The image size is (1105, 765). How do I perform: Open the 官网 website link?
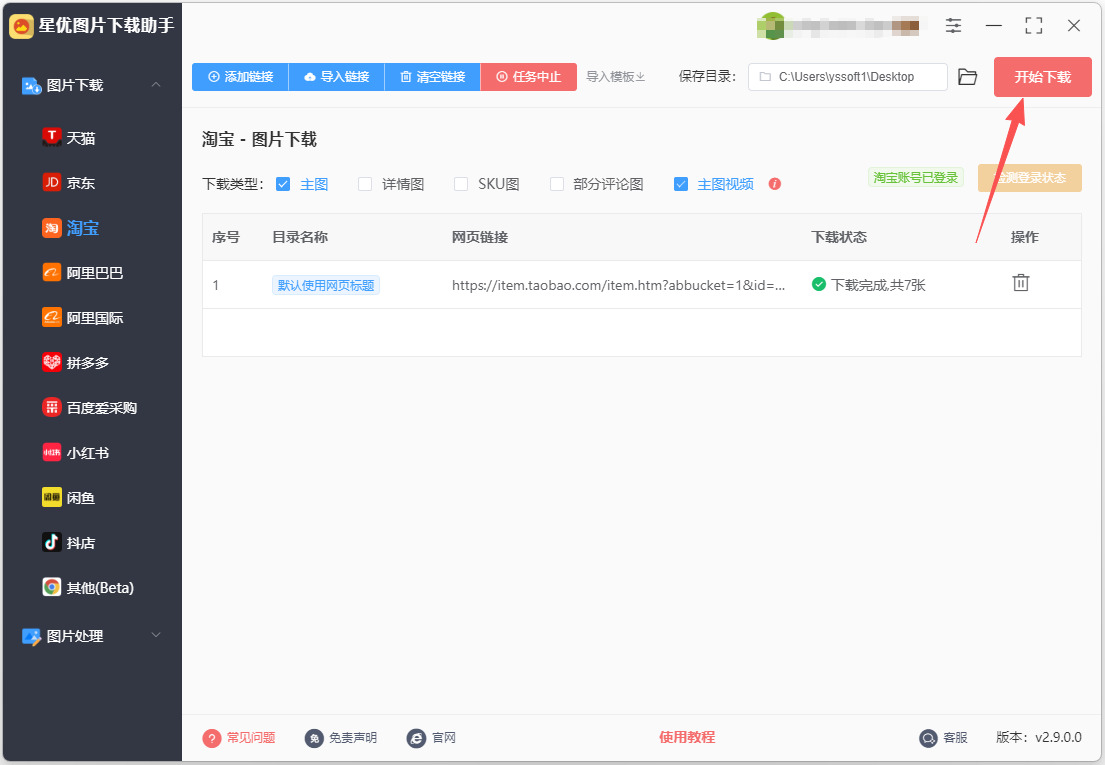[431, 738]
